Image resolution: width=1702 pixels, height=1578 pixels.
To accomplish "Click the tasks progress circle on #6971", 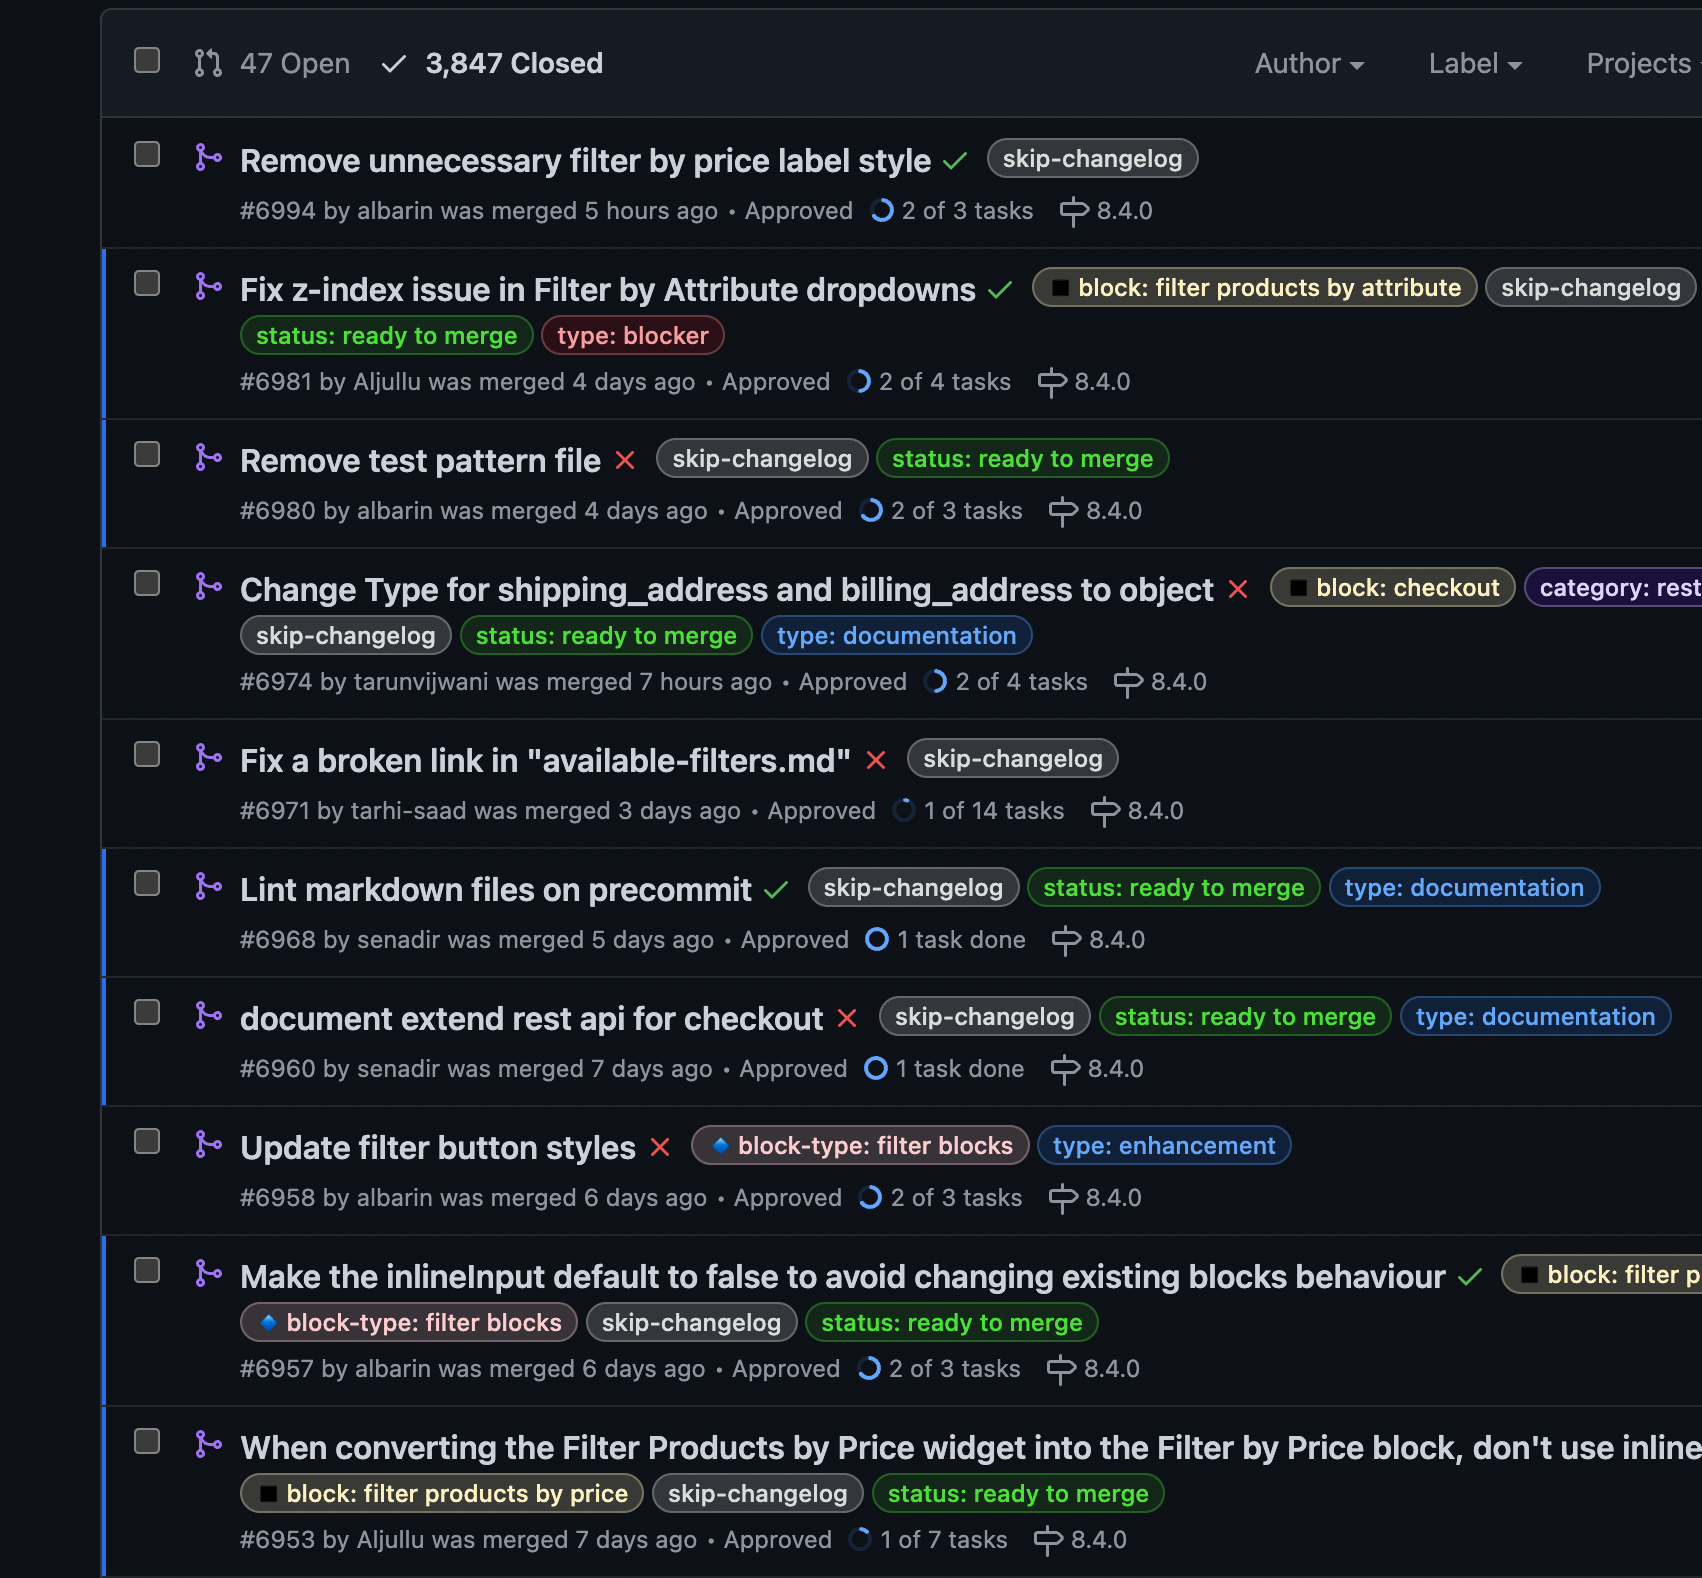I will pyautogui.click(x=902, y=811).
